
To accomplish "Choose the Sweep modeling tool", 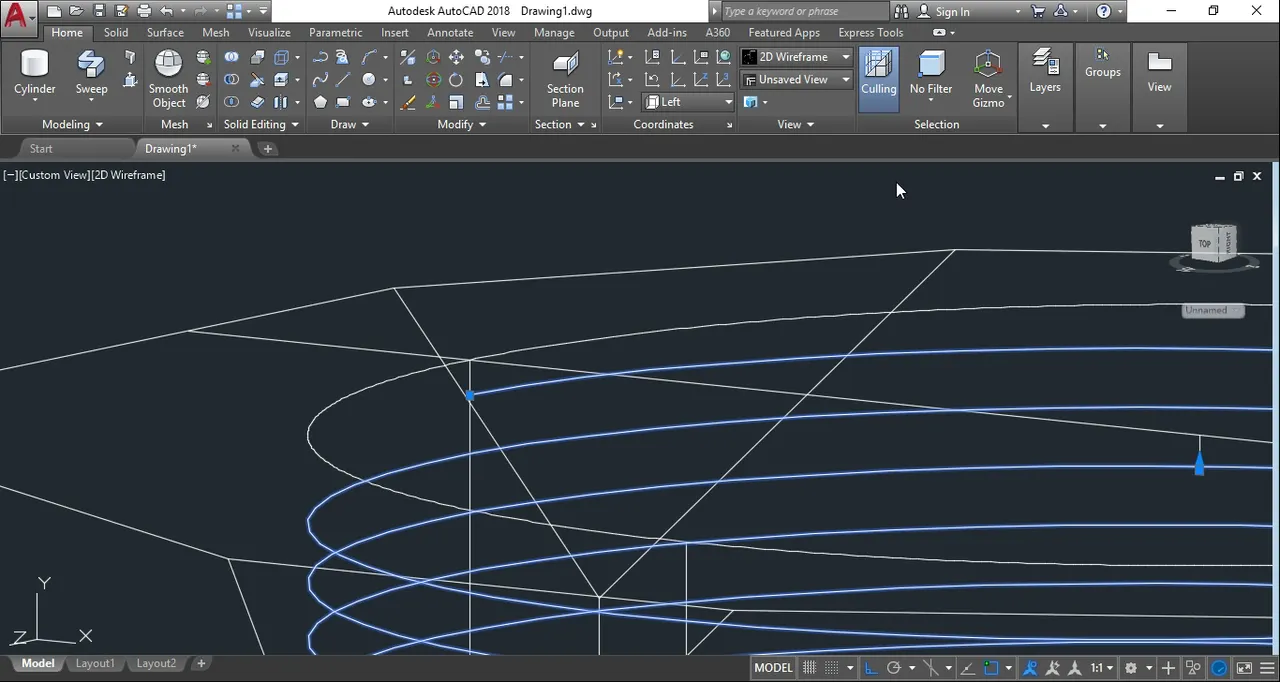I will 91,75.
